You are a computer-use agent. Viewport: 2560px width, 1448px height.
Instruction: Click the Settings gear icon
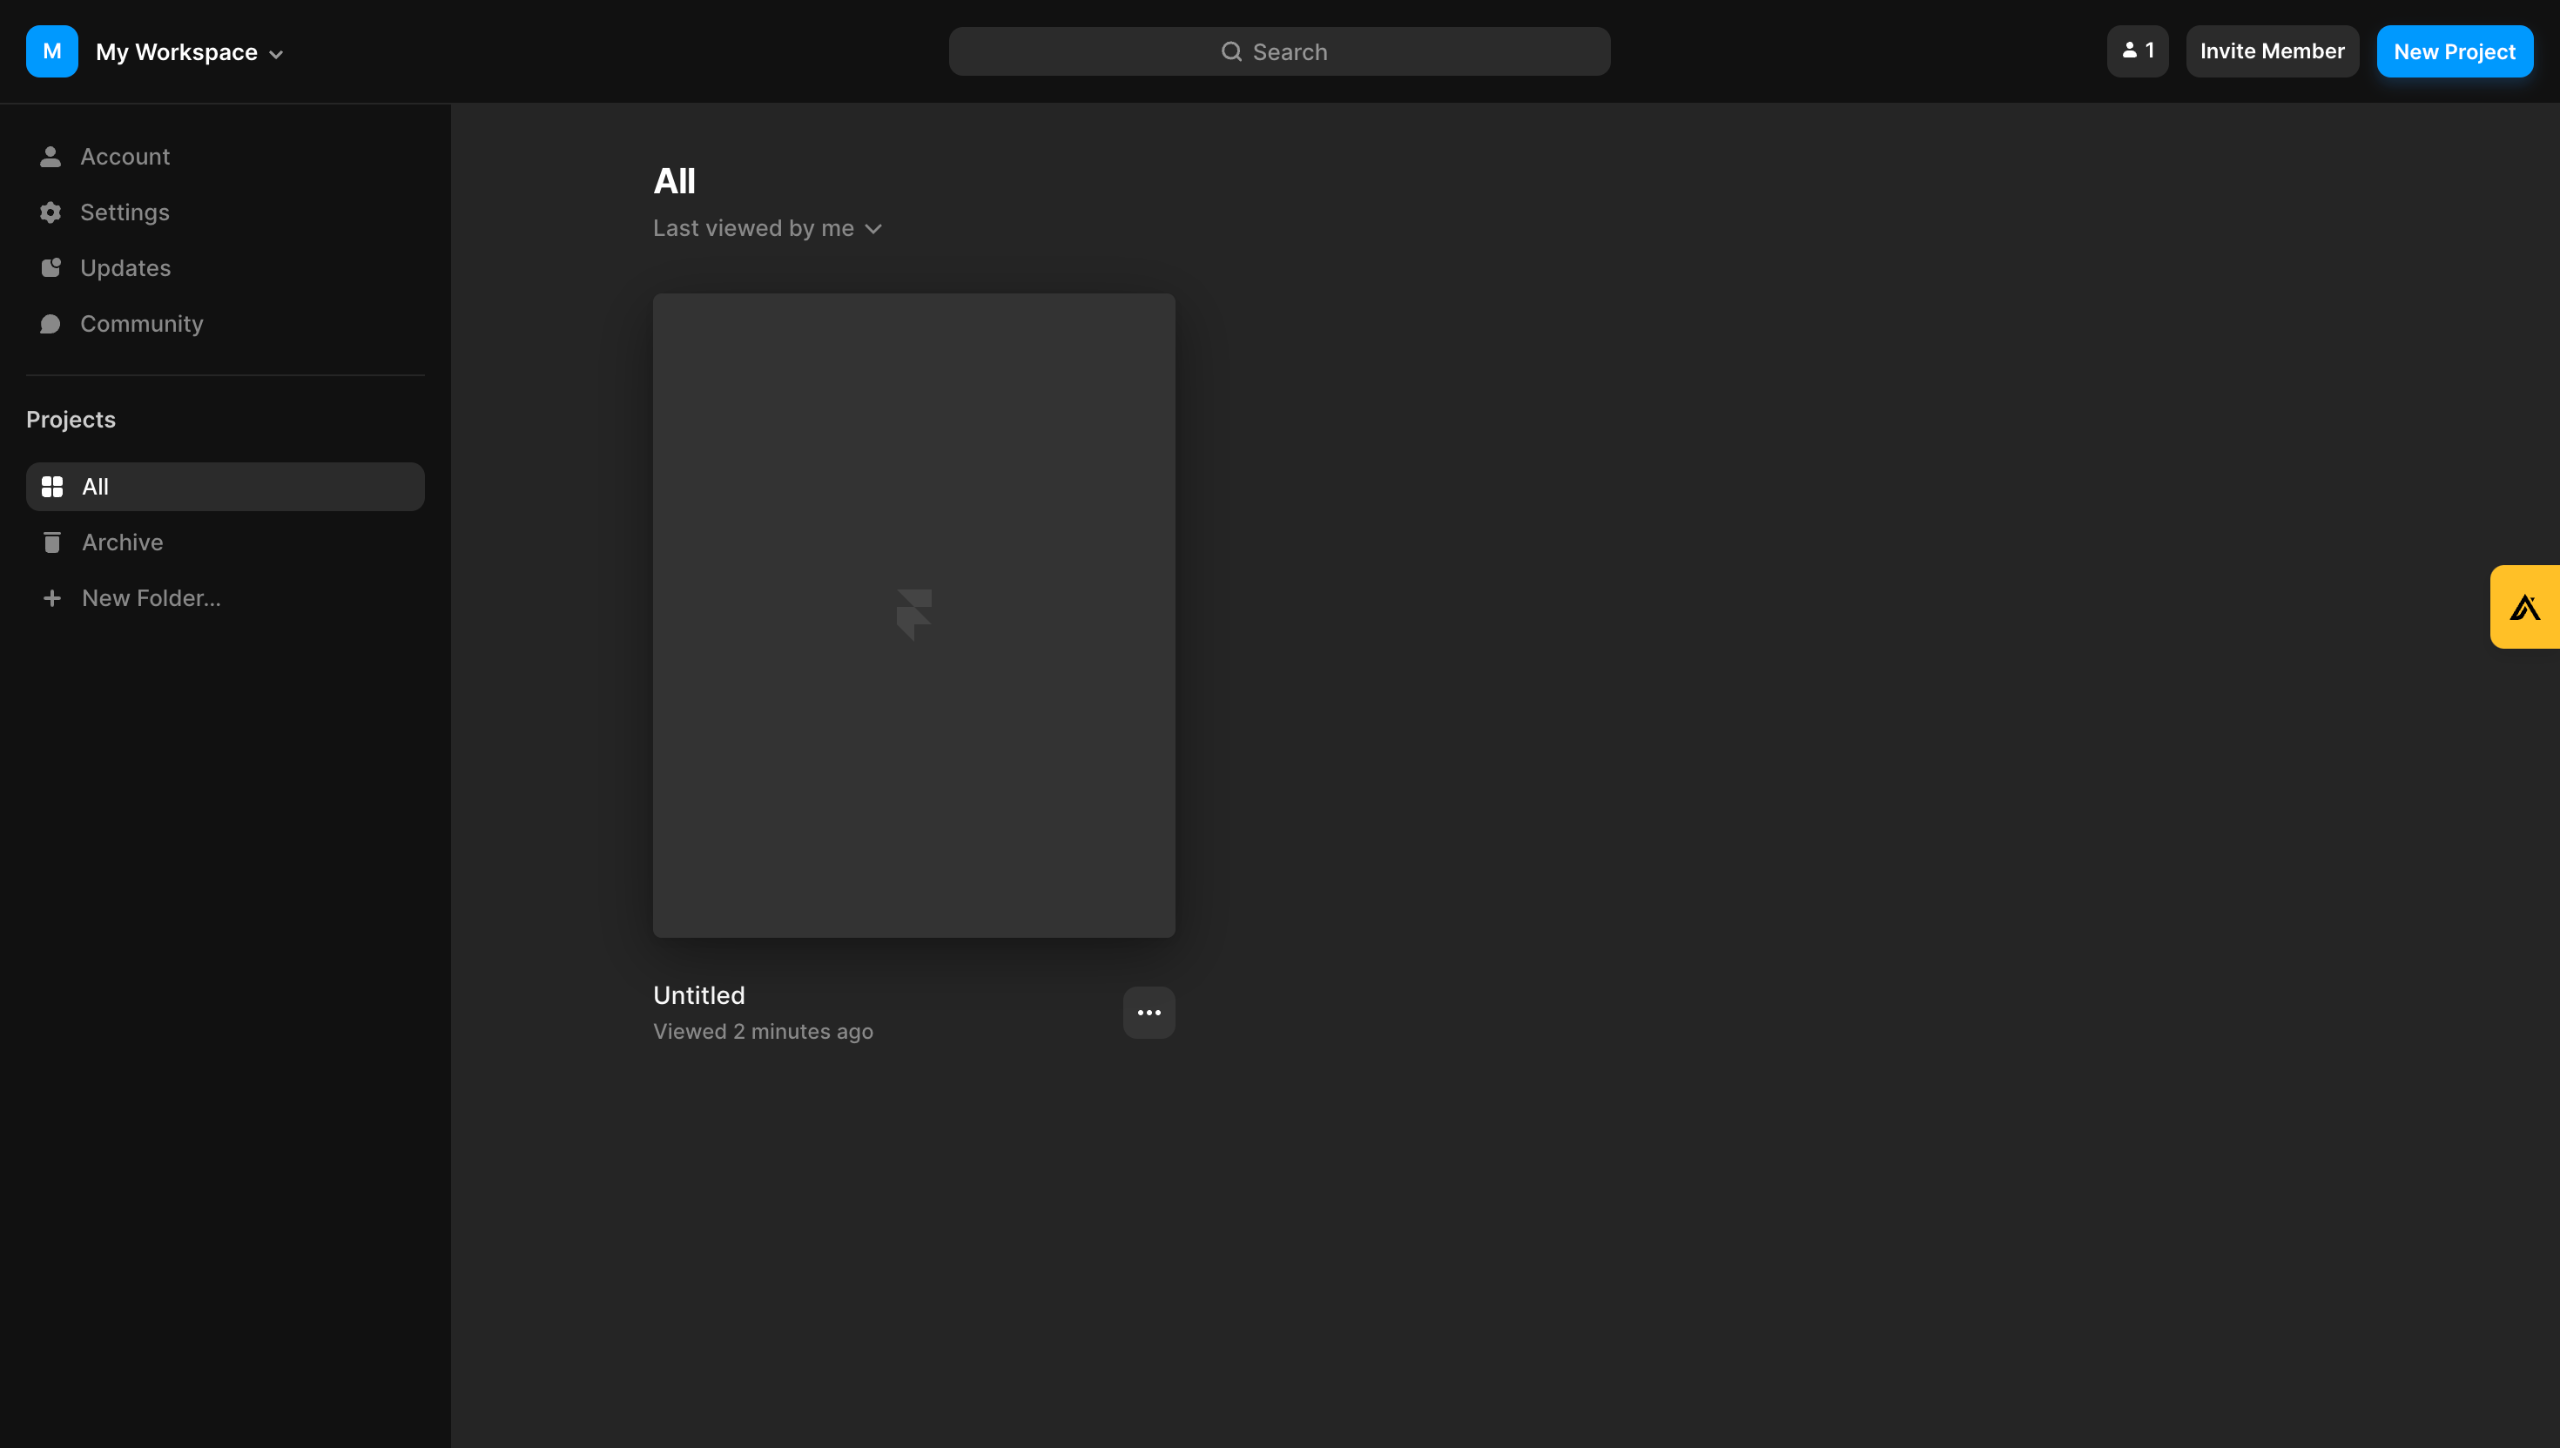pyautogui.click(x=50, y=212)
